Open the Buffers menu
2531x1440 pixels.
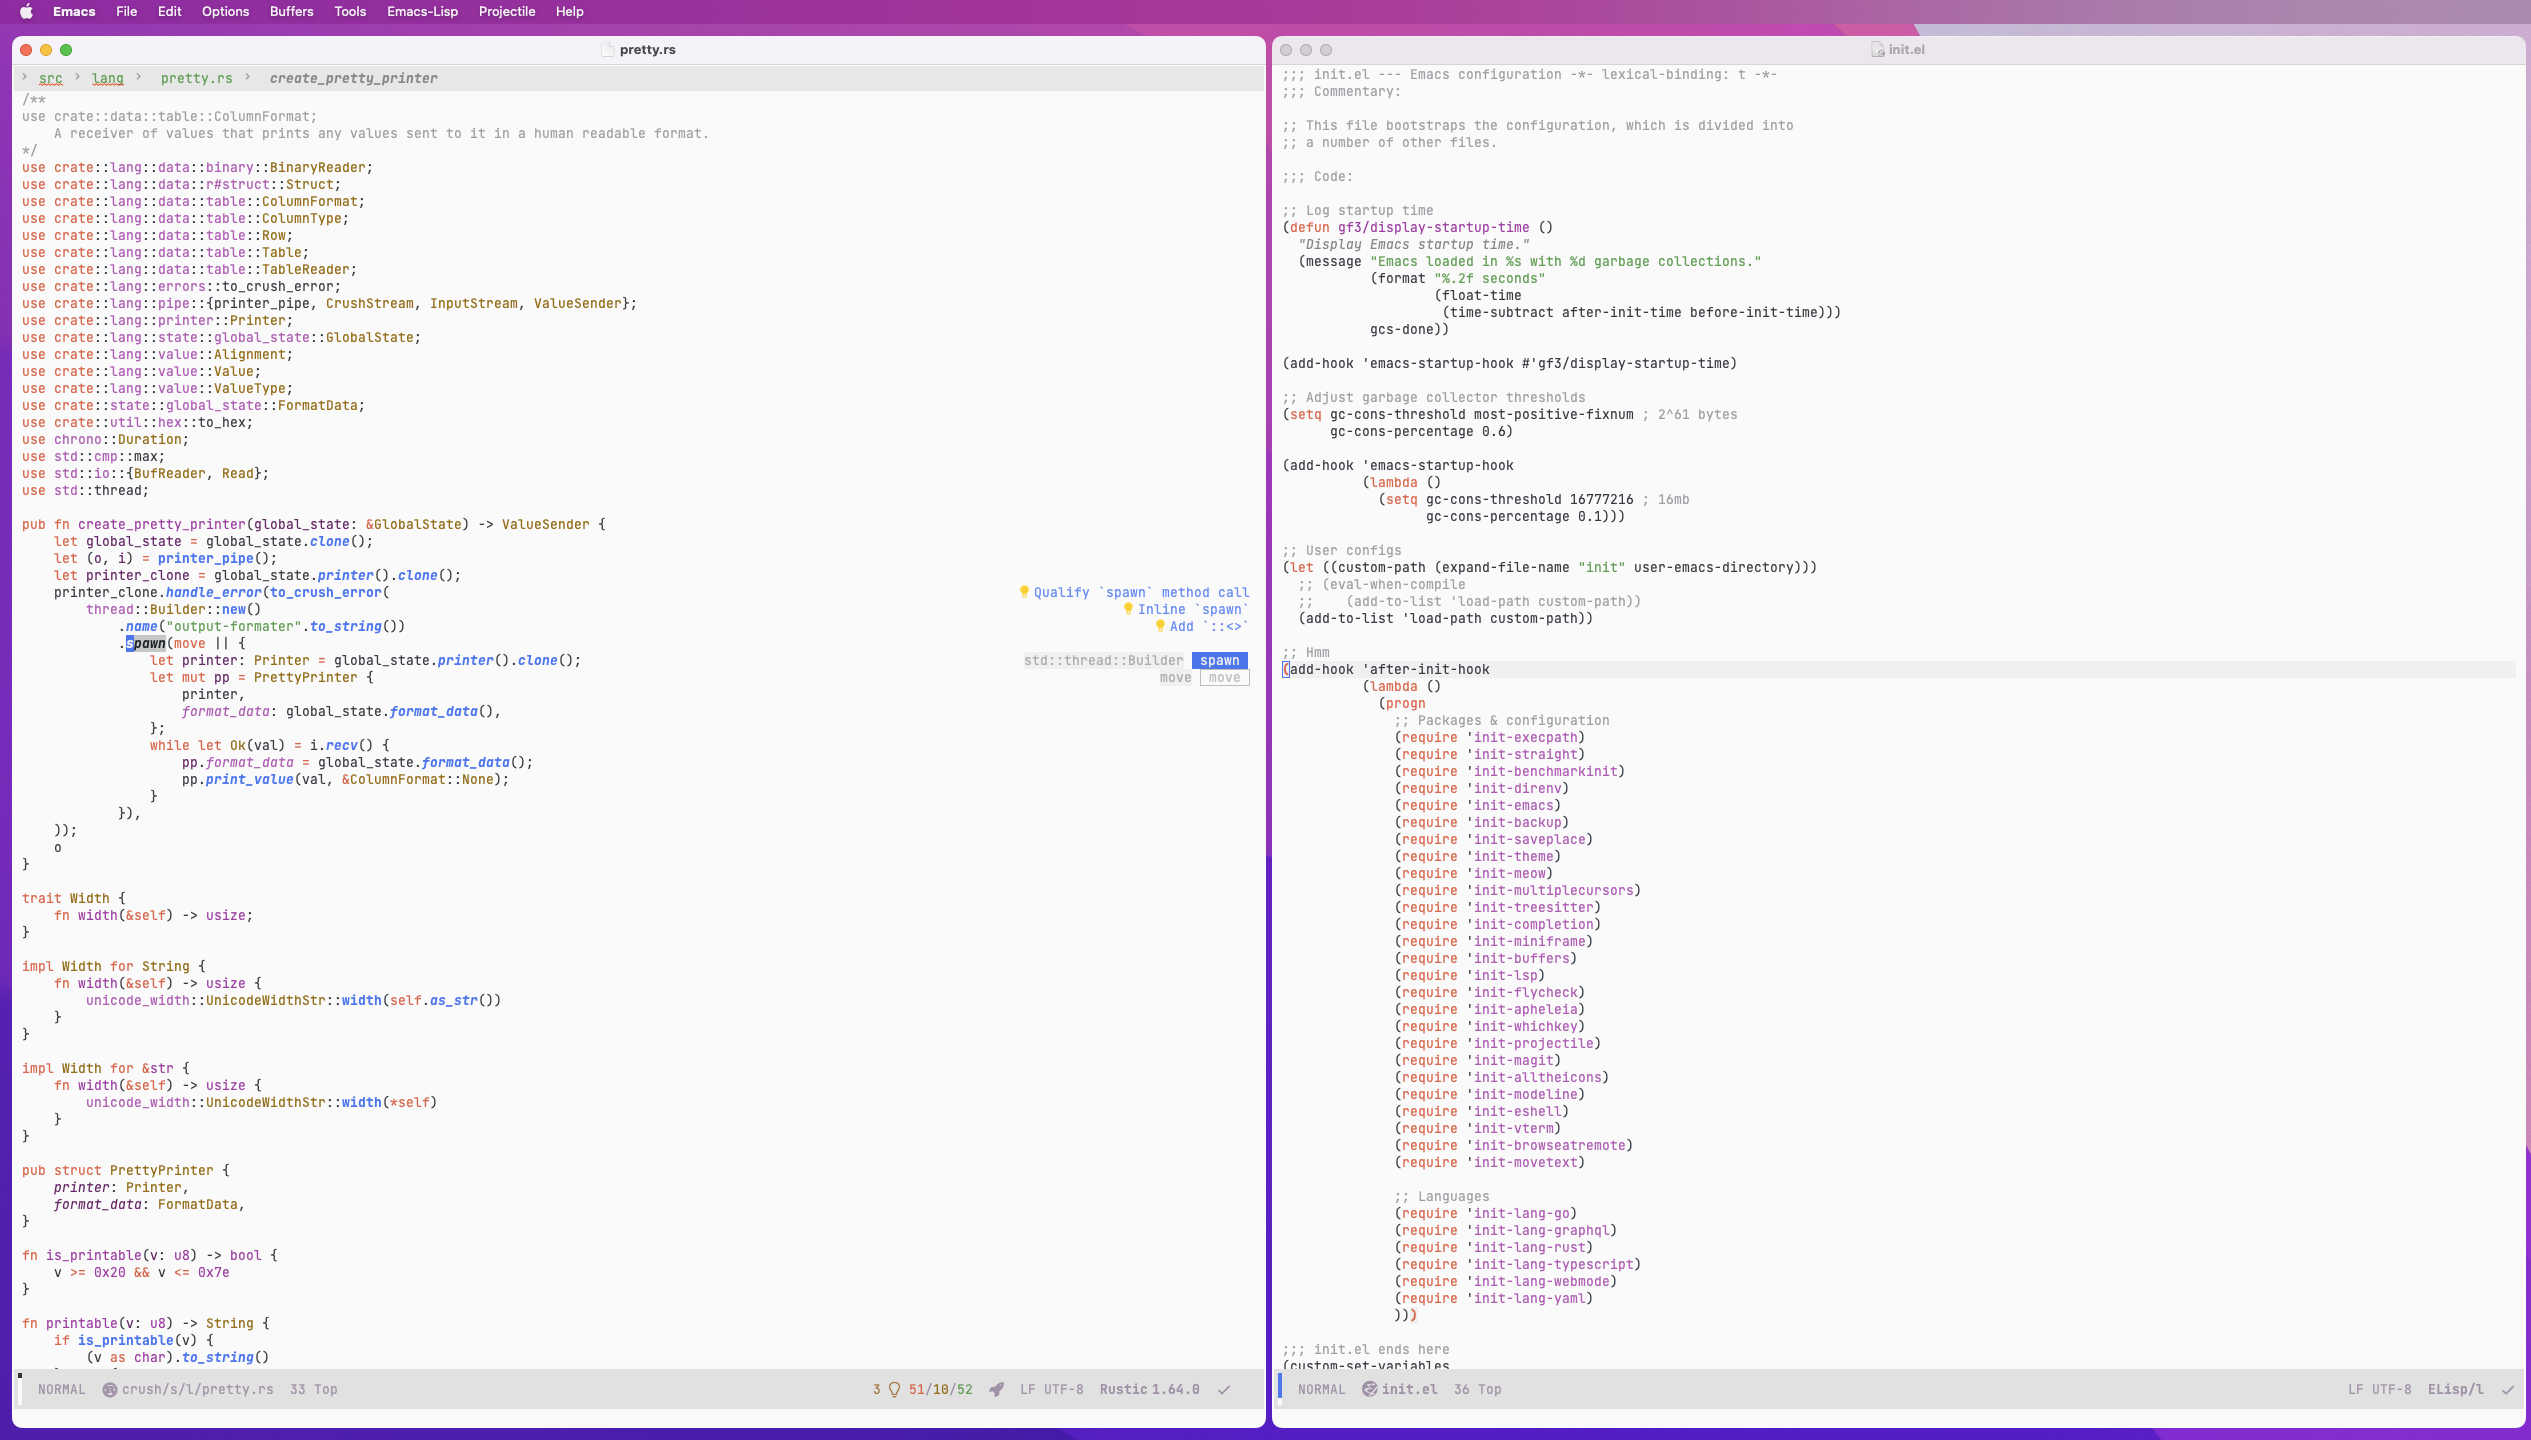click(x=291, y=12)
